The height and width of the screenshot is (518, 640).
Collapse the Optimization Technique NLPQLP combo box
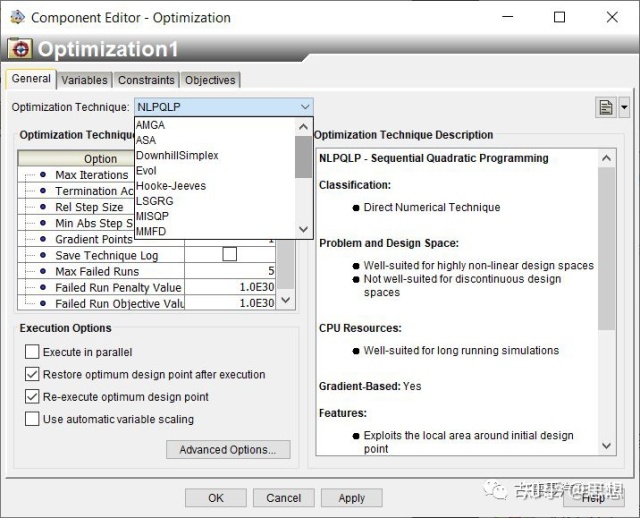pyautogui.click(x=304, y=107)
